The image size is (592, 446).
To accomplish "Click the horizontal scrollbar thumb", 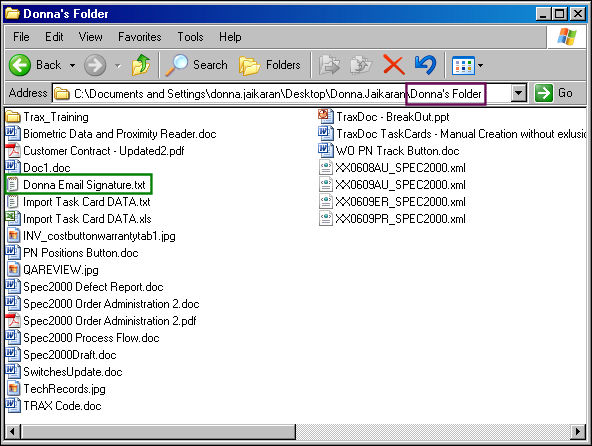I will point(158,432).
